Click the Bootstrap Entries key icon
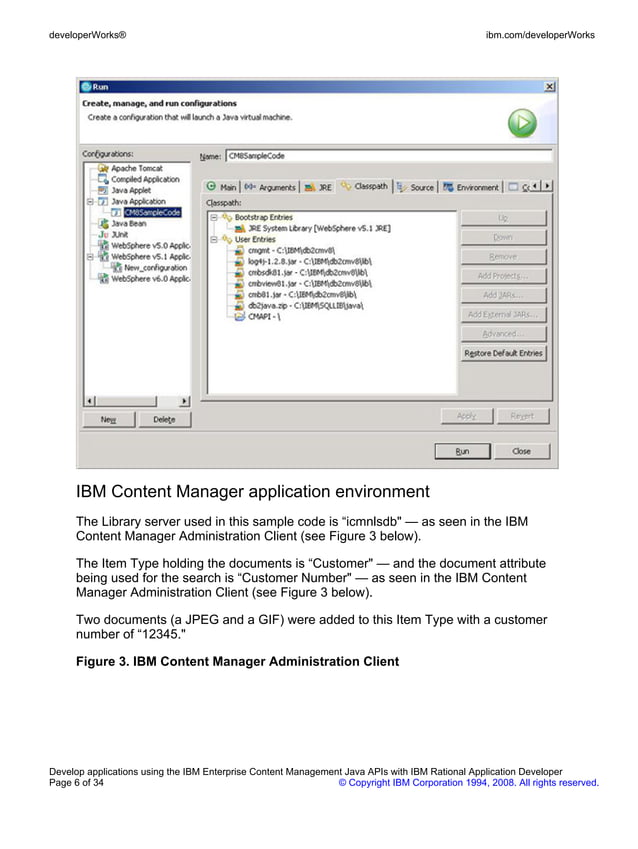 point(227,217)
